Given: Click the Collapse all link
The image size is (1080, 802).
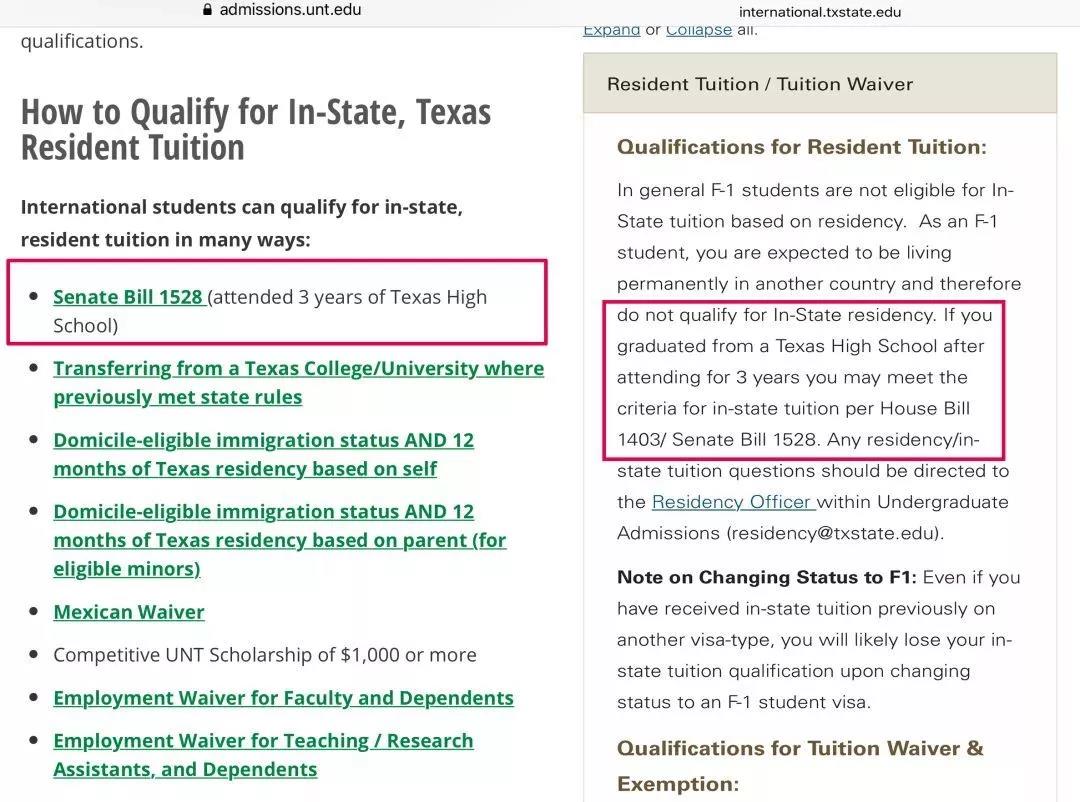Looking at the screenshot, I should click(x=698, y=30).
